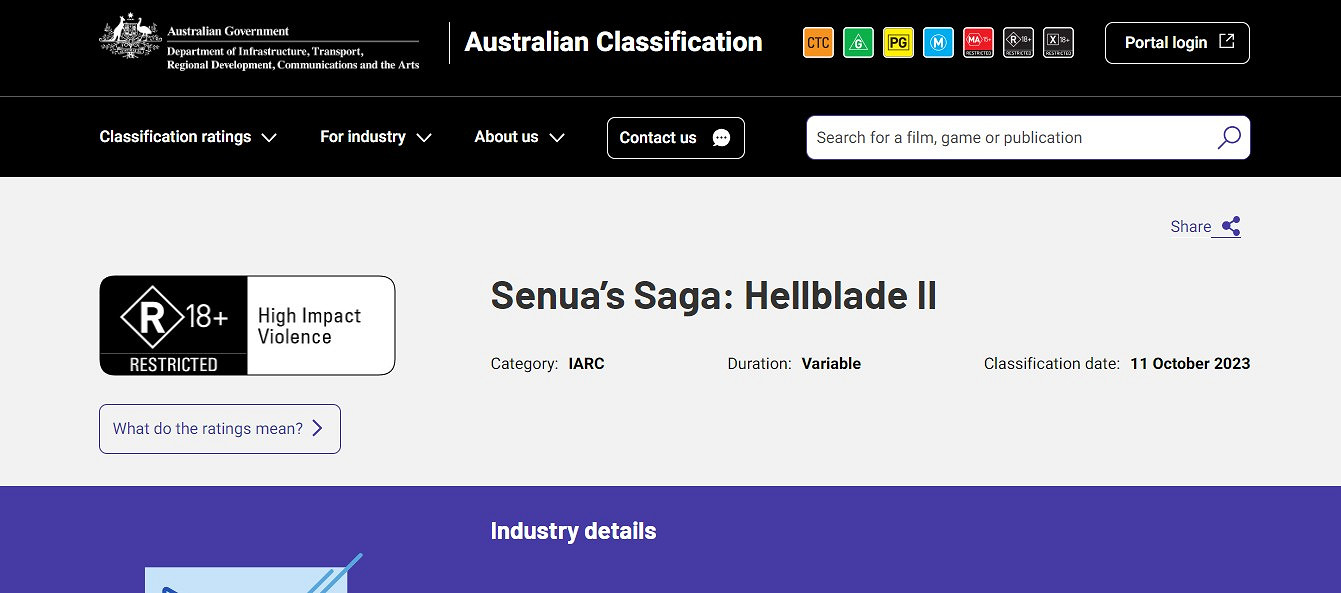Click the Australian Classification site title
The width and height of the screenshot is (1341, 593).
(x=613, y=42)
